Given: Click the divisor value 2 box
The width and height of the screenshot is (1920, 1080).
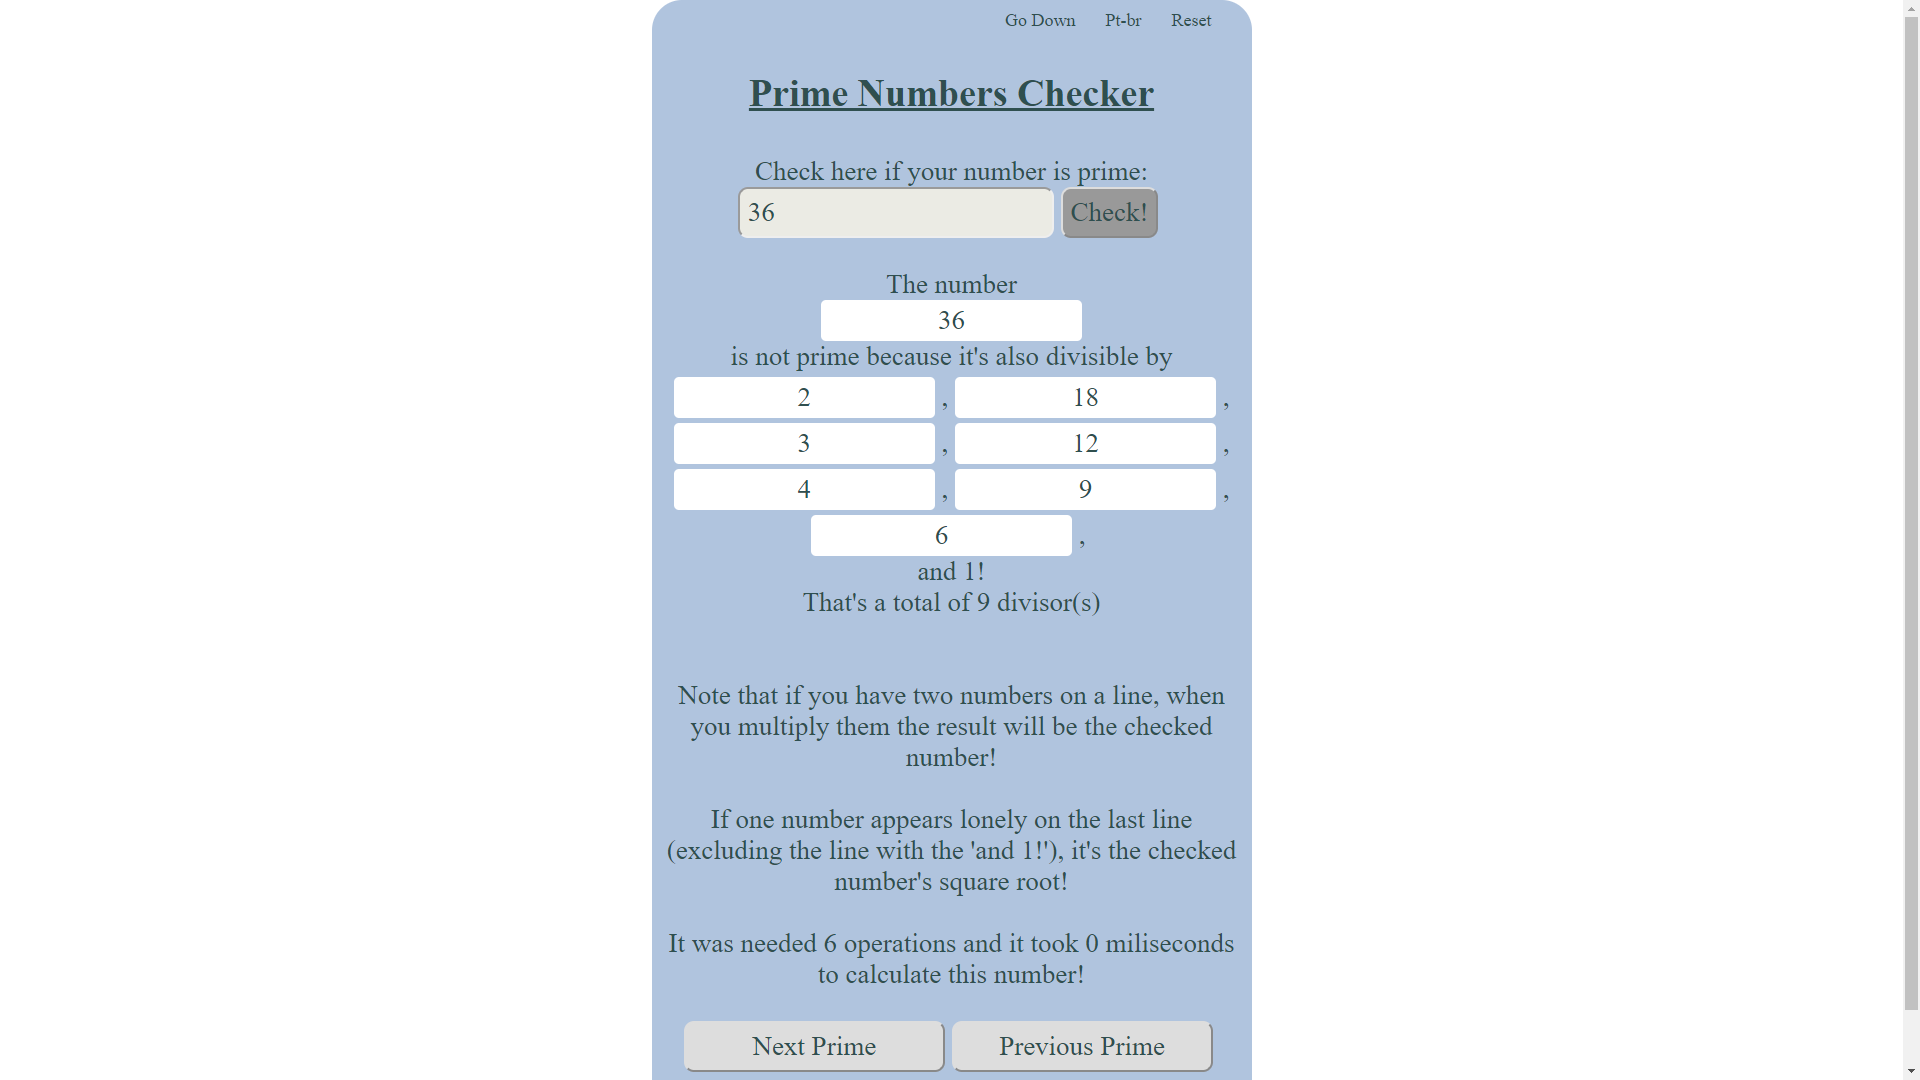Looking at the screenshot, I should (804, 397).
